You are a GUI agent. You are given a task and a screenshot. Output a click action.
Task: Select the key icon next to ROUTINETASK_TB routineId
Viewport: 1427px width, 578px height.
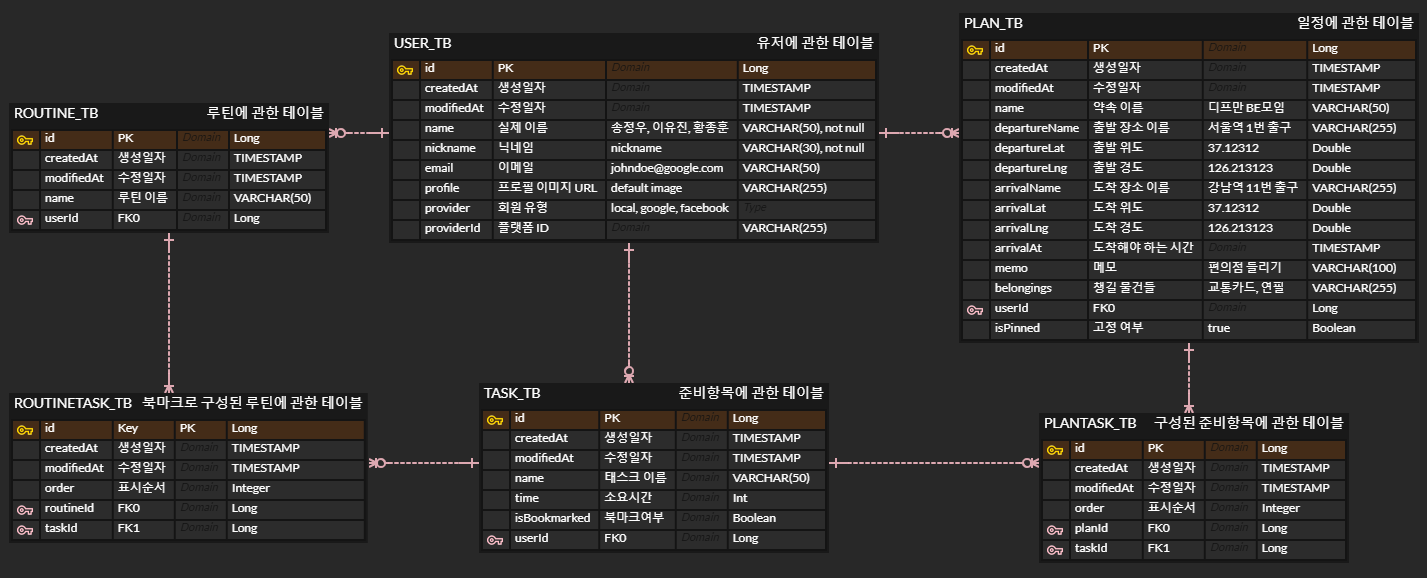pos(24,508)
